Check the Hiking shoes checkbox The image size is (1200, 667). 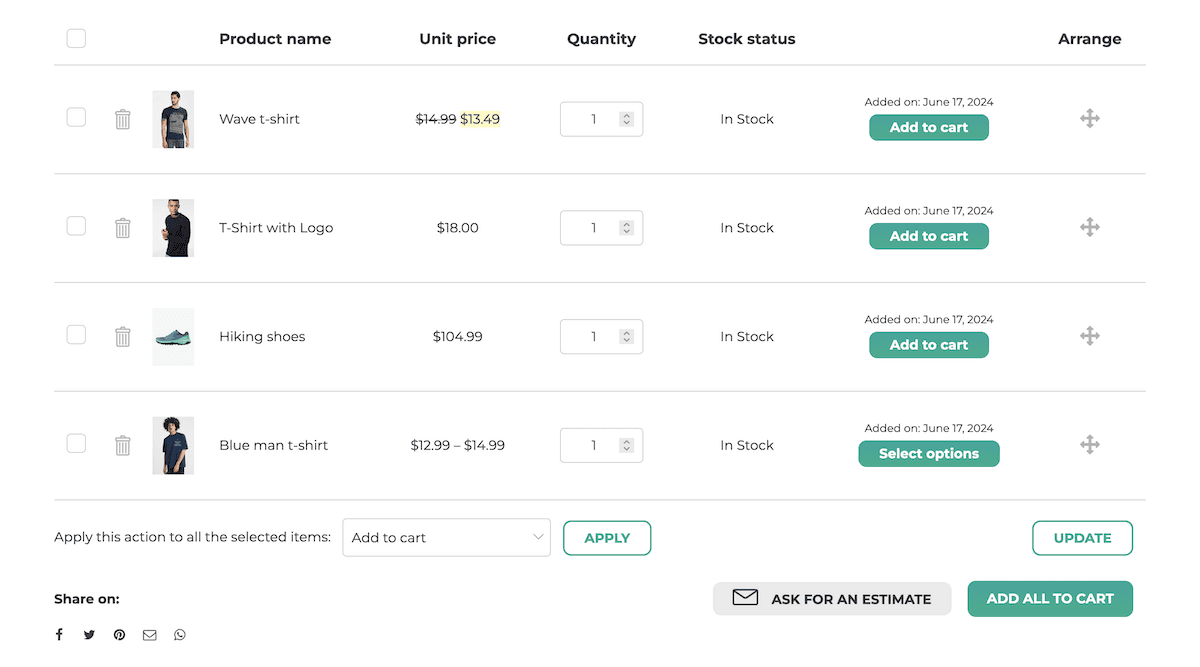pyautogui.click(x=76, y=335)
